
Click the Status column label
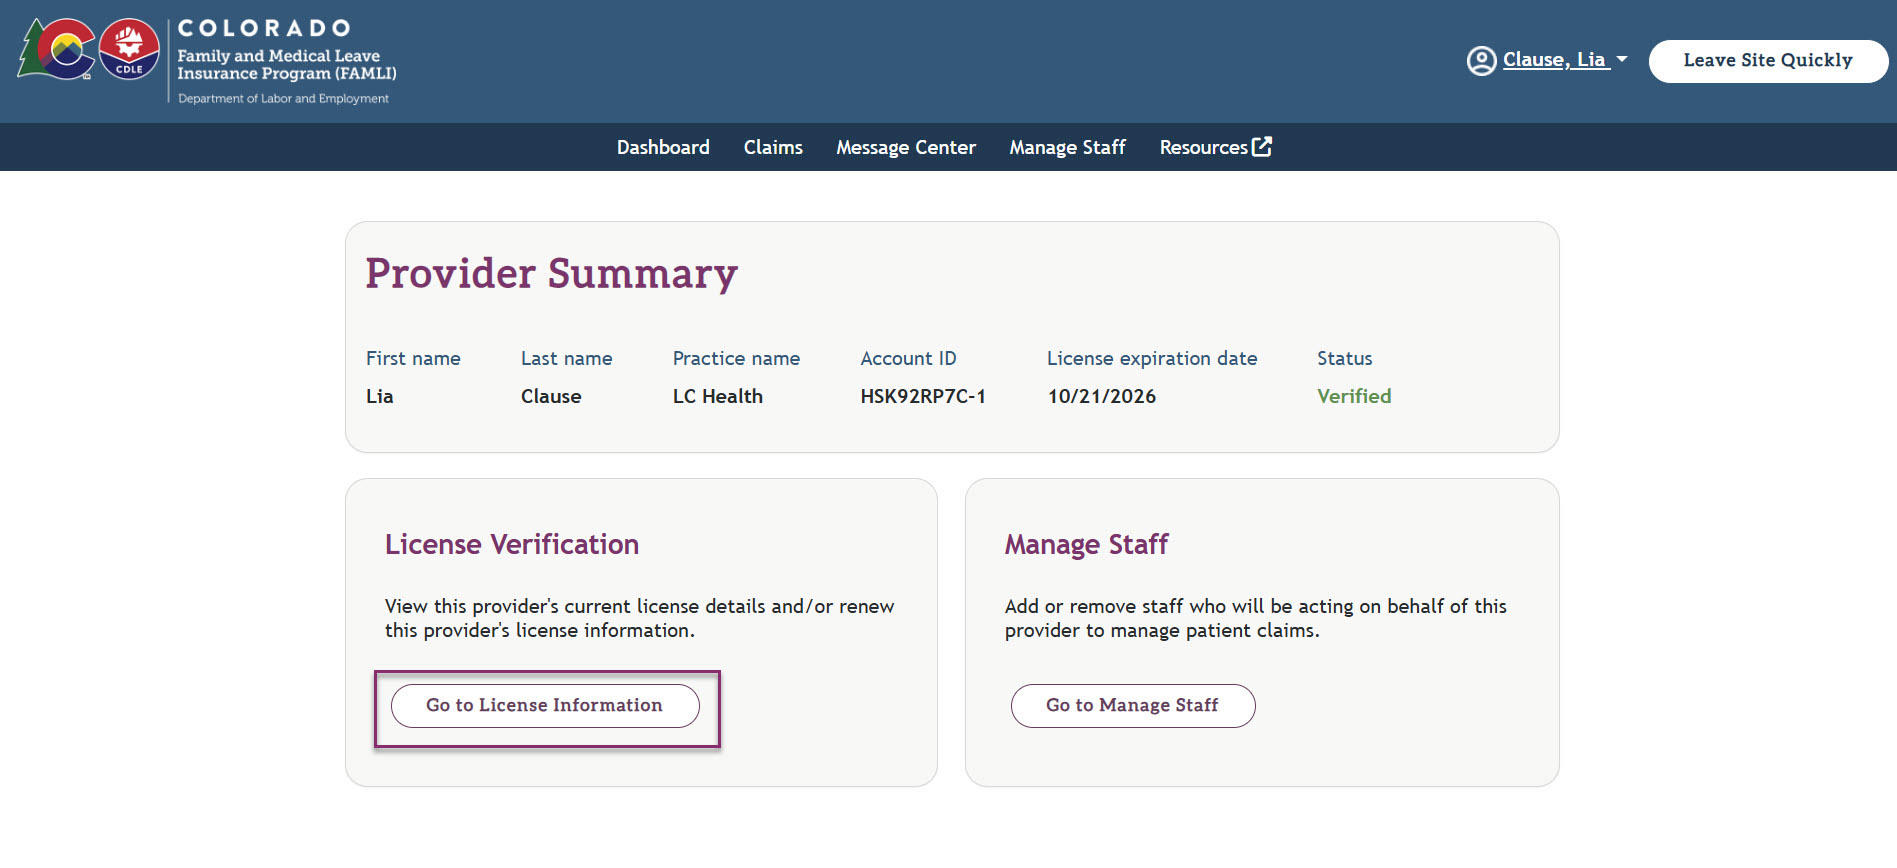point(1344,358)
